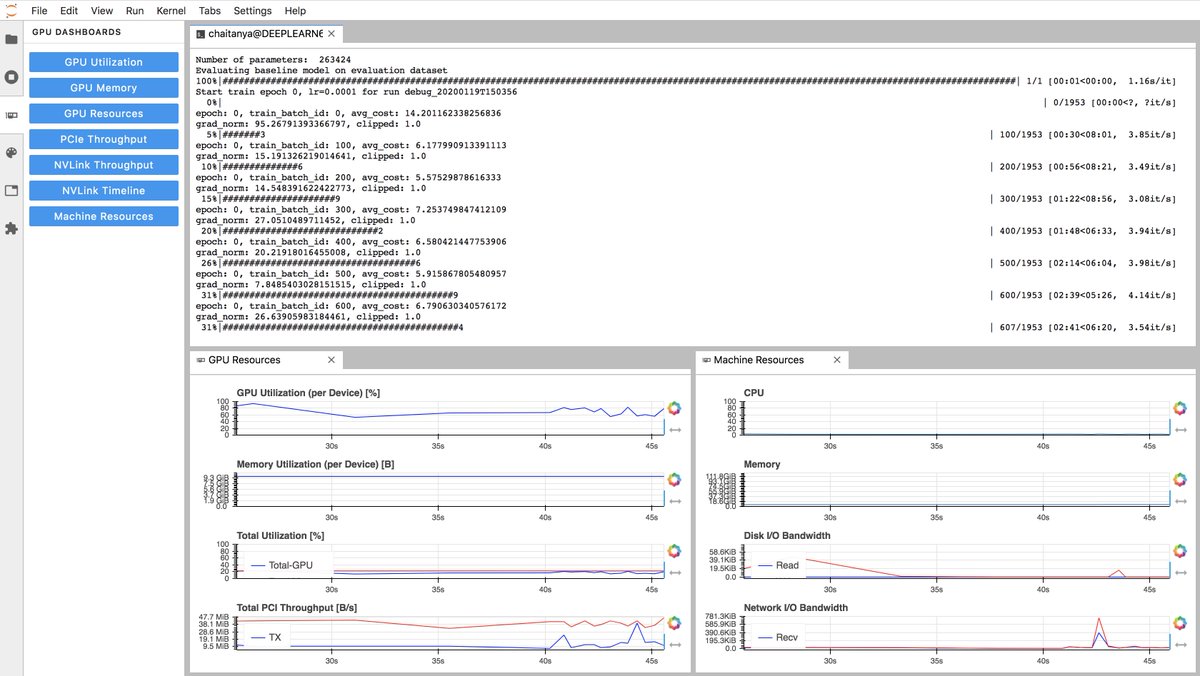The width and height of the screenshot is (1200, 676).
Task: Open the Help menu
Action: 295,10
